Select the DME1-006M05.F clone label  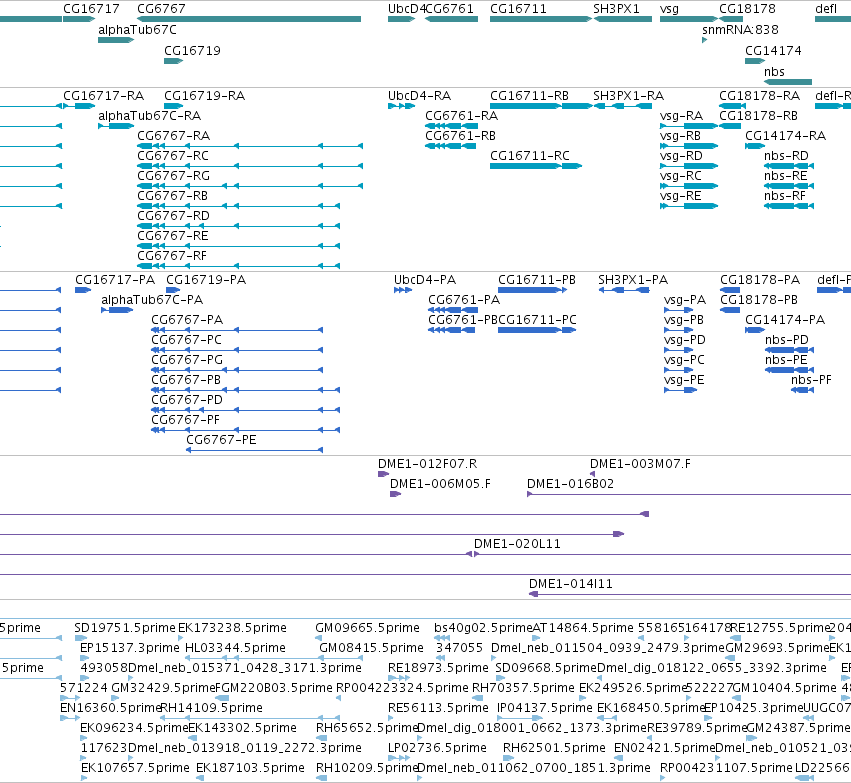[x=440, y=483]
